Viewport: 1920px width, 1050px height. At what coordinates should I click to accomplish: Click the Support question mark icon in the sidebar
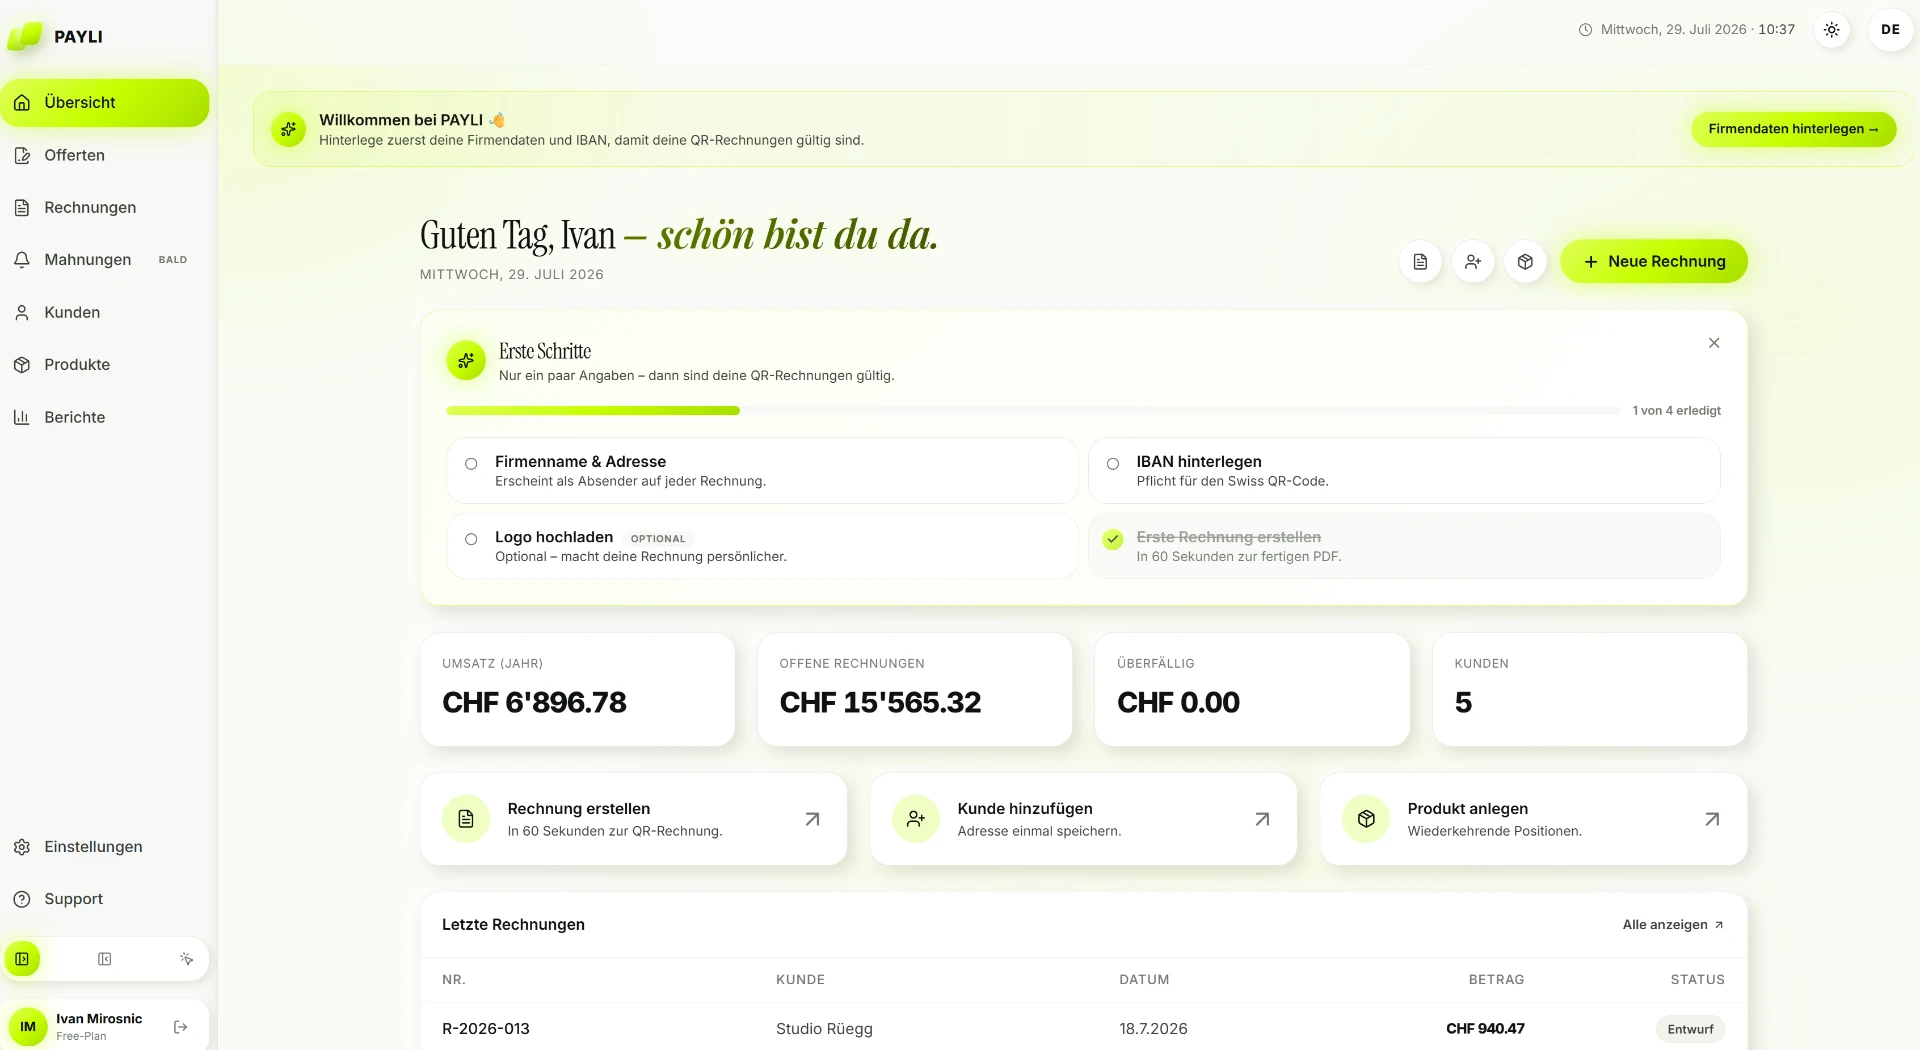22,899
